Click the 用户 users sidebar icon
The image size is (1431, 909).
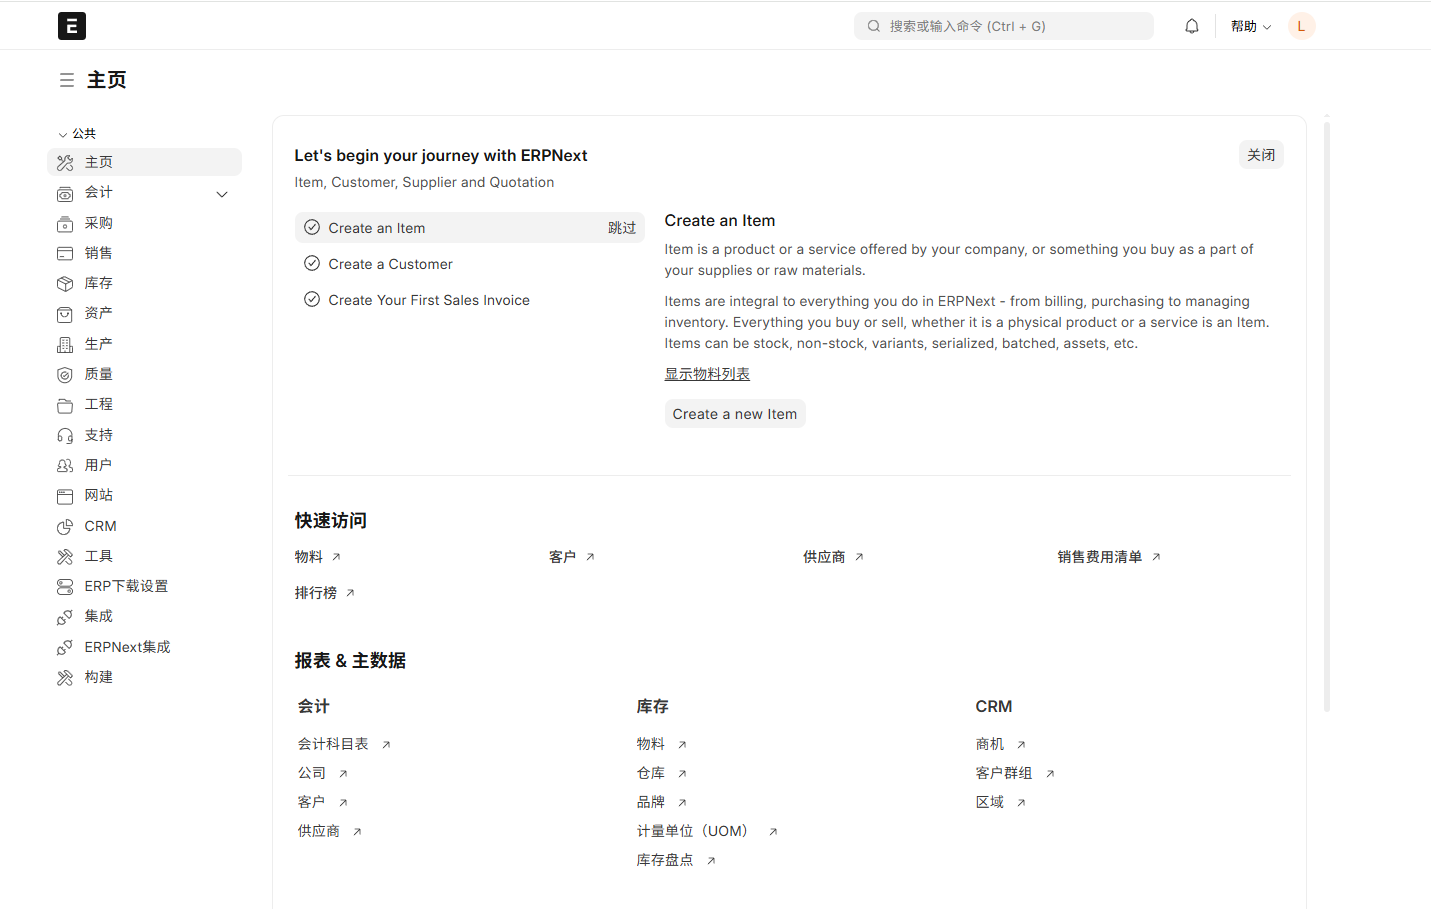point(65,465)
